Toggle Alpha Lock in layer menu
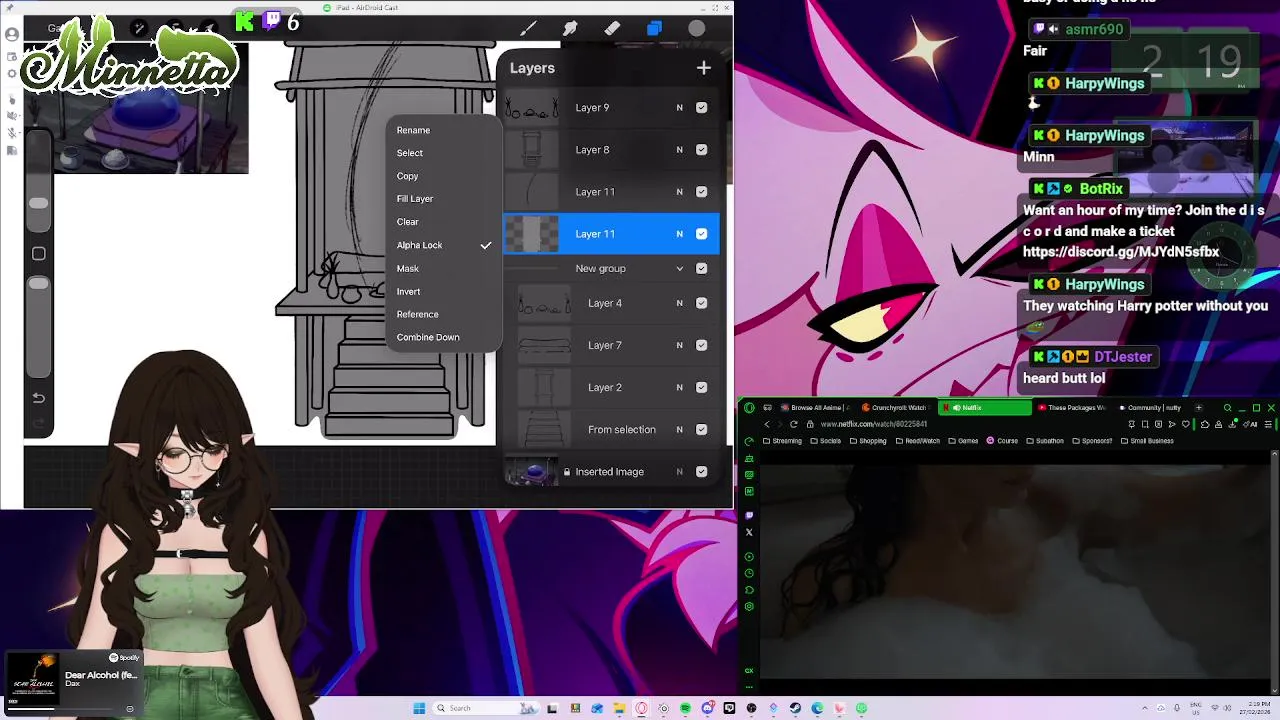Image resolution: width=1280 pixels, height=720 pixels. pyautogui.click(x=443, y=245)
